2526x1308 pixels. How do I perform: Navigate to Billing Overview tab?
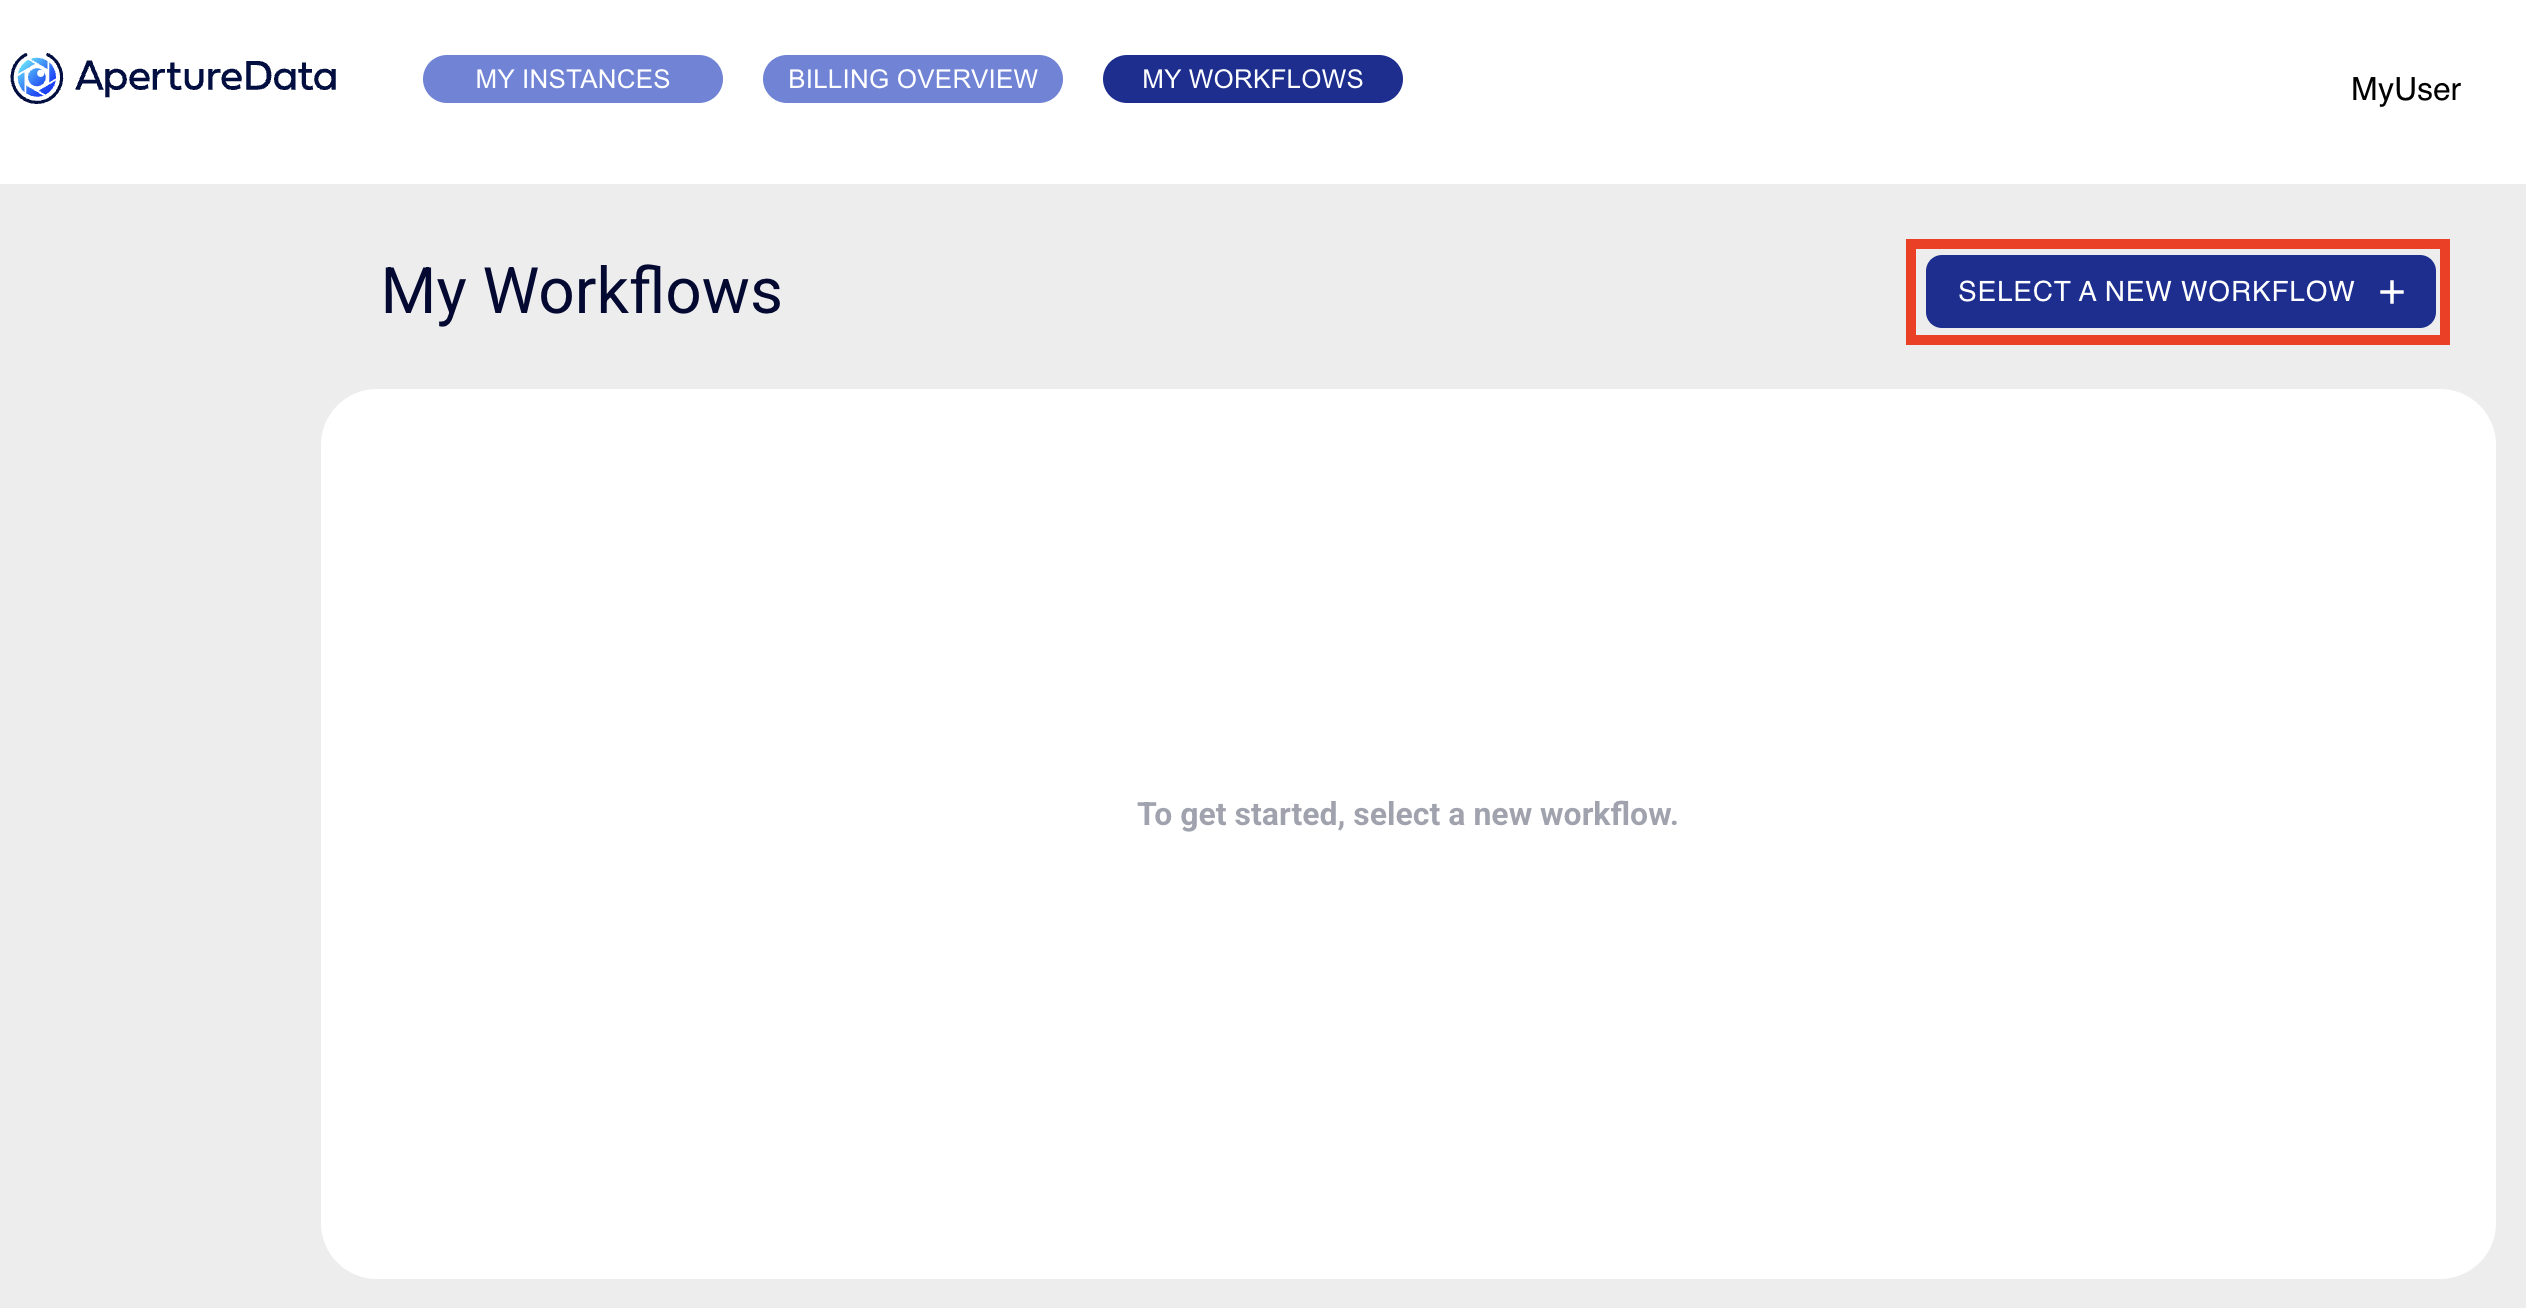click(x=915, y=78)
